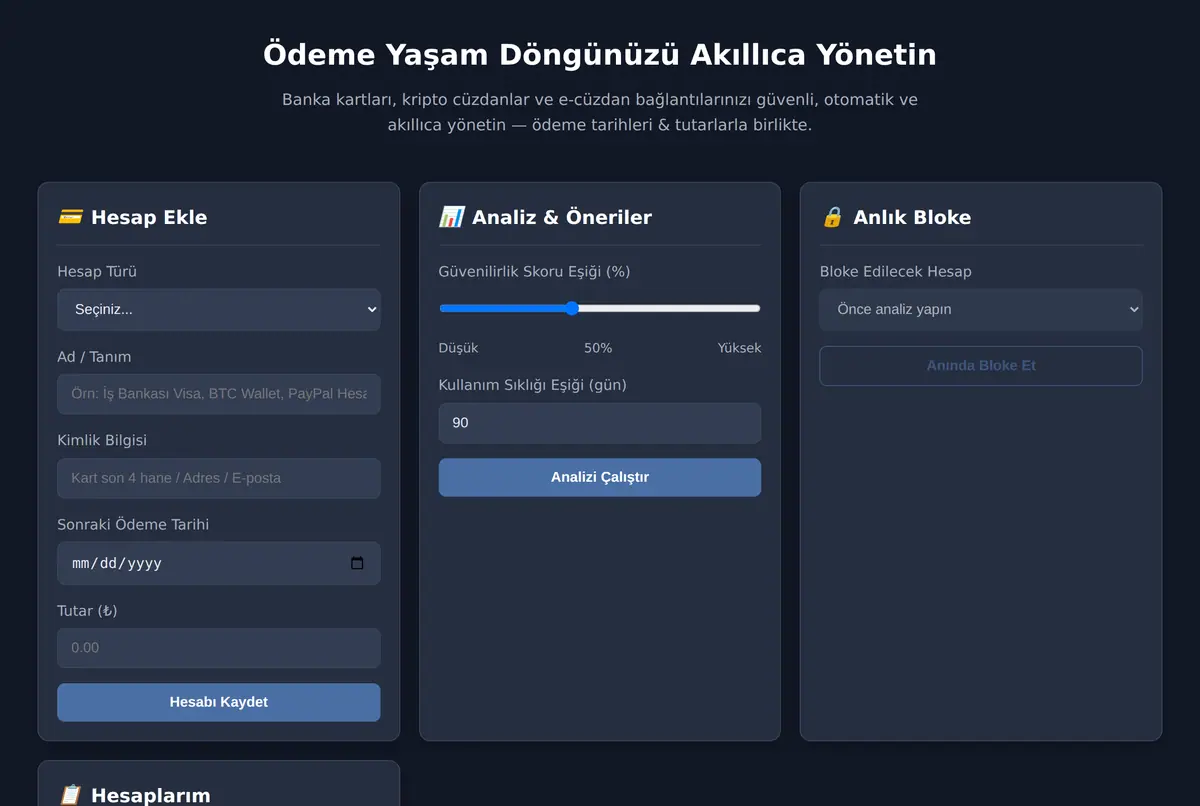Click the '50%' slider value text

coord(598,348)
